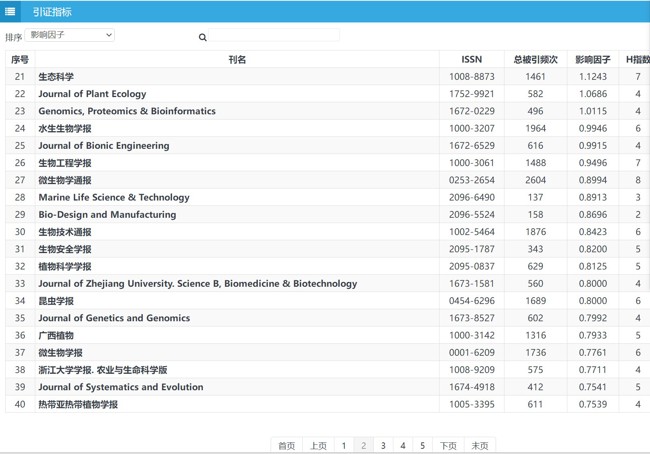Jump to page 5
Viewport: 650px width, 454px height.
422,446
